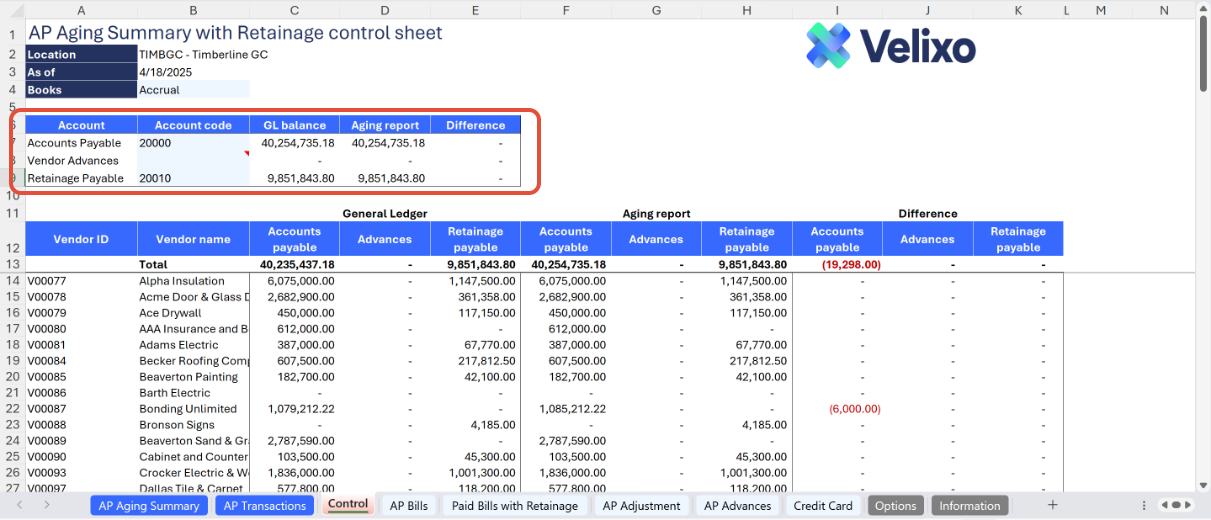Click the Books value Accrual
Screen dimensions: 1211x520
(159, 90)
